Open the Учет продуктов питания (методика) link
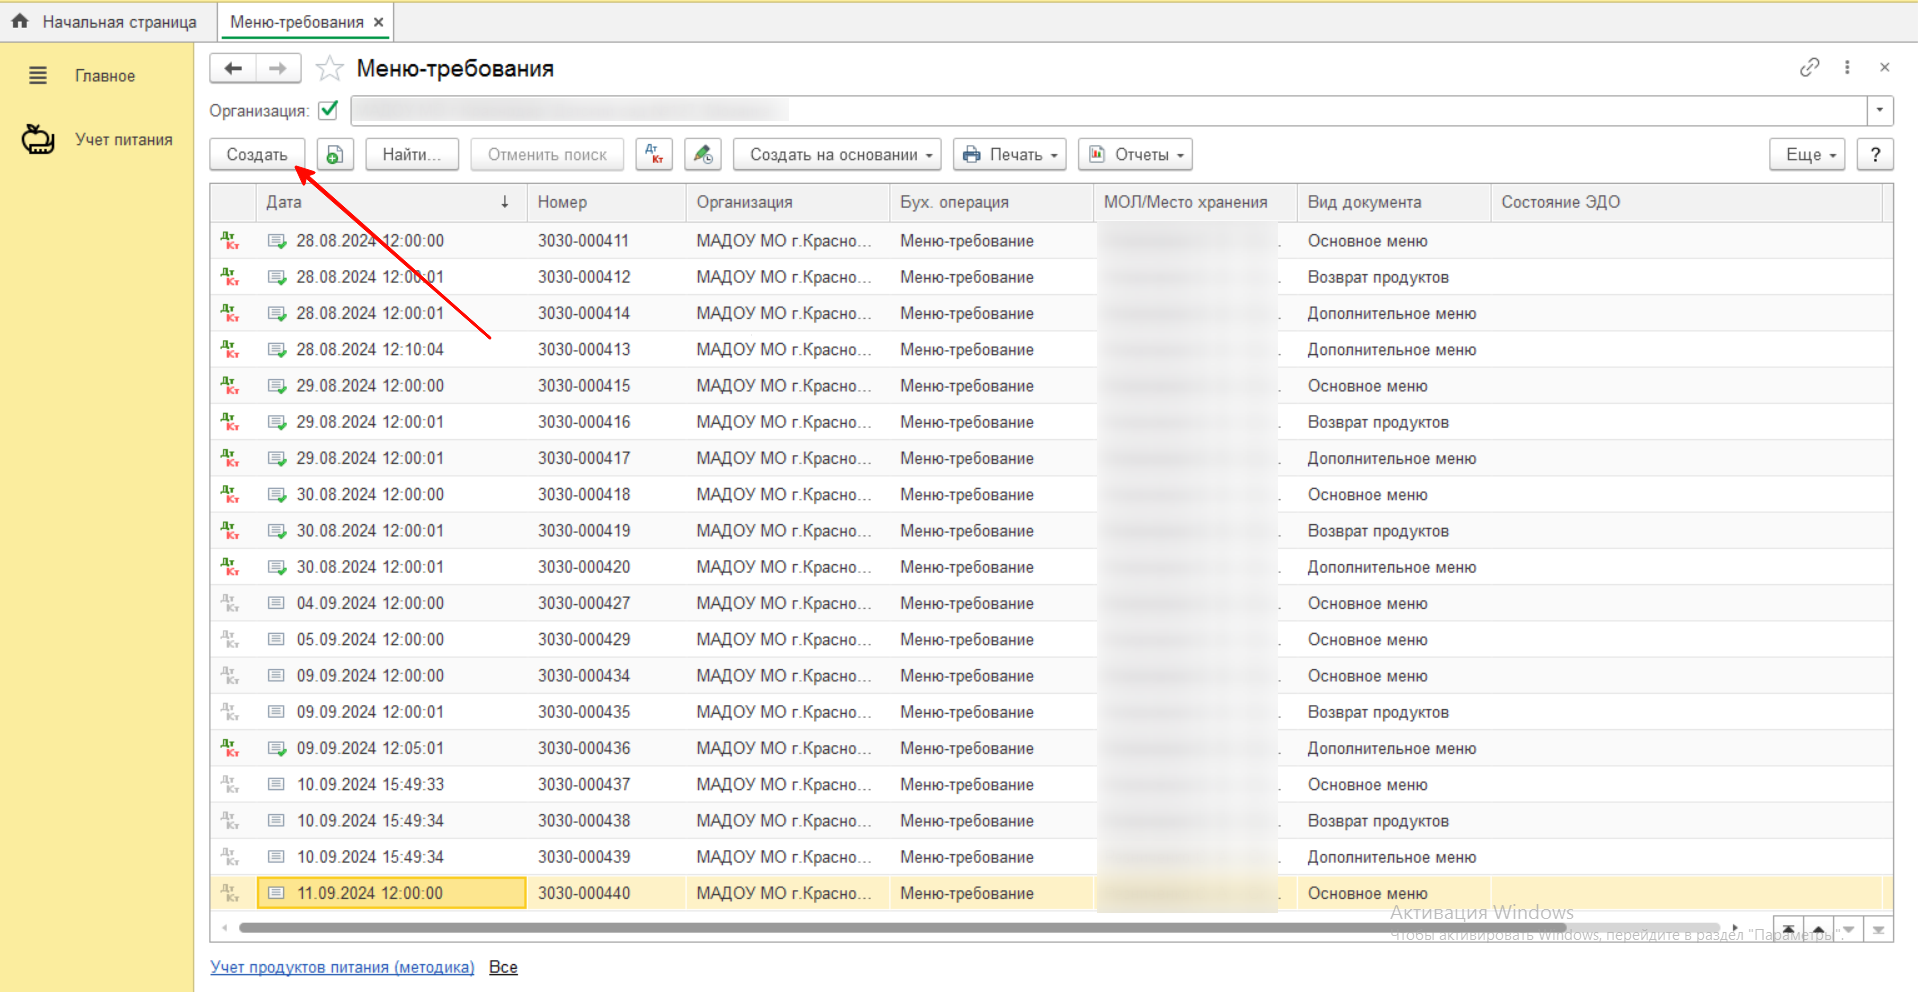The height and width of the screenshot is (992, 1918). click(342, 967)
